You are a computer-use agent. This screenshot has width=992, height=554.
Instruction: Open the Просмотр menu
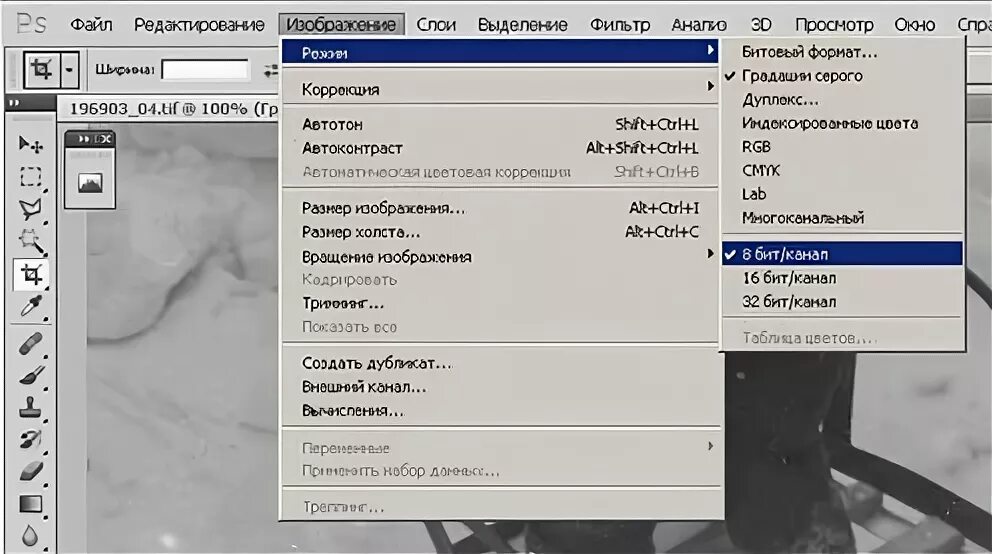[x=834, y=25]
